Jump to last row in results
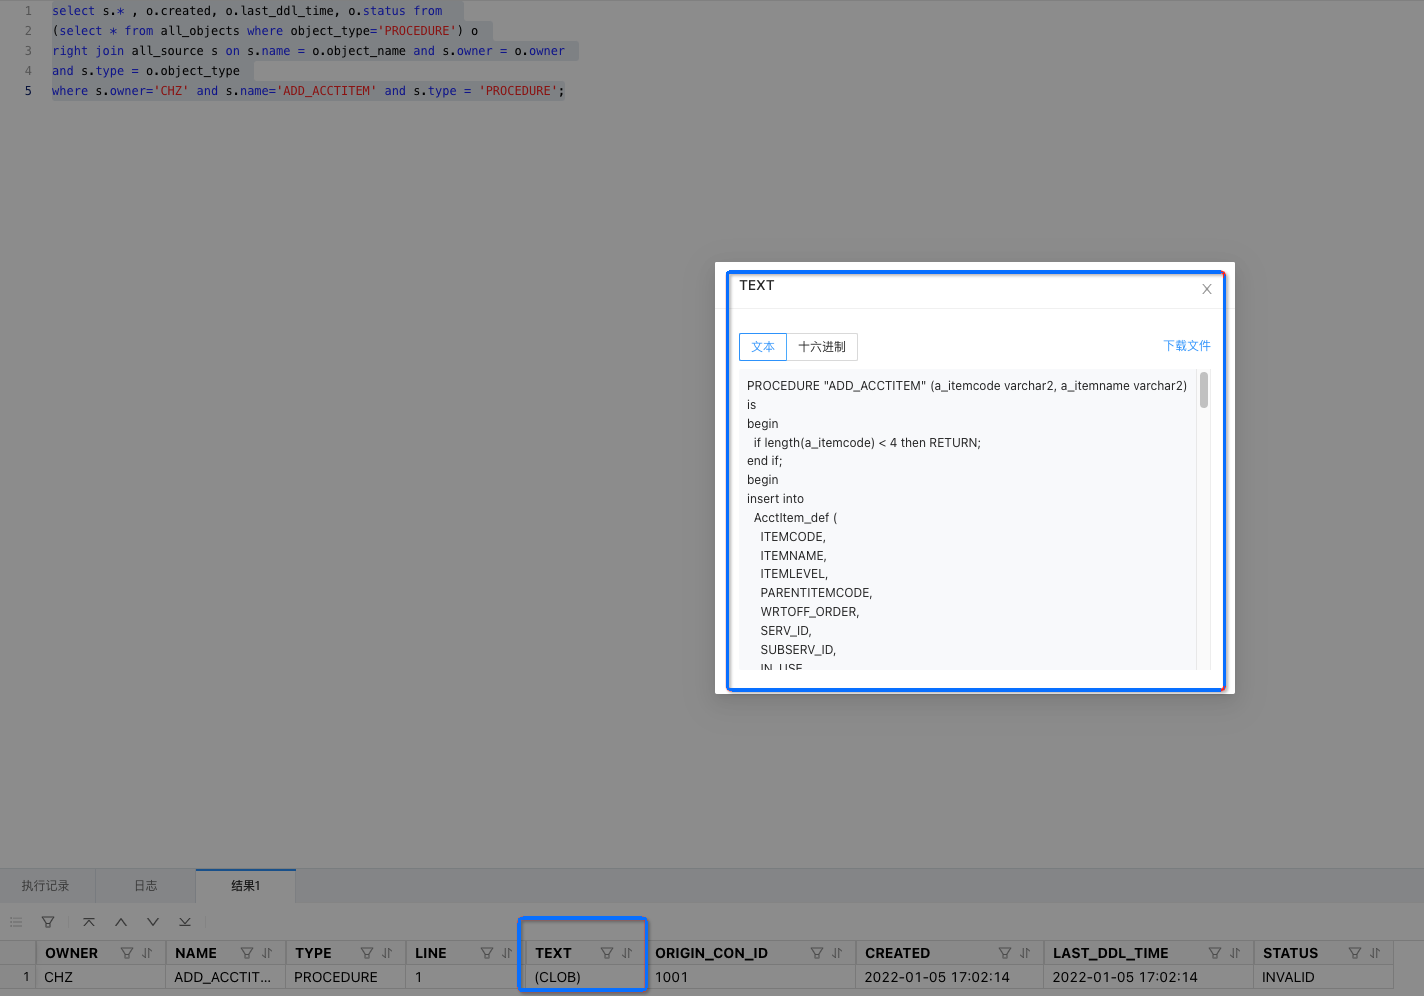Image resolution: width=1424 pixels, height=996 pixels. (x=185, y=922)
